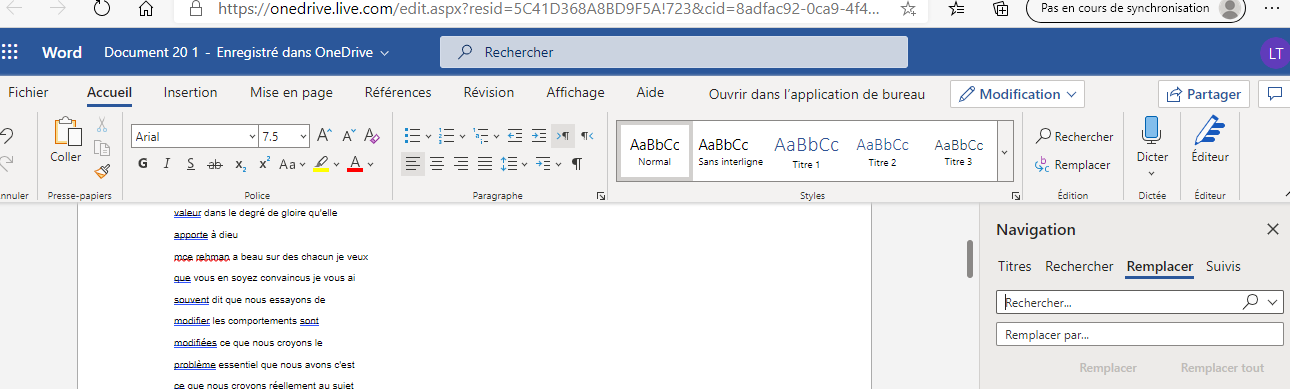Image resolution: width=1290 pixels, height=389 pixels.
Task: Go to the browser home page icon
Action: pos(147,9)
